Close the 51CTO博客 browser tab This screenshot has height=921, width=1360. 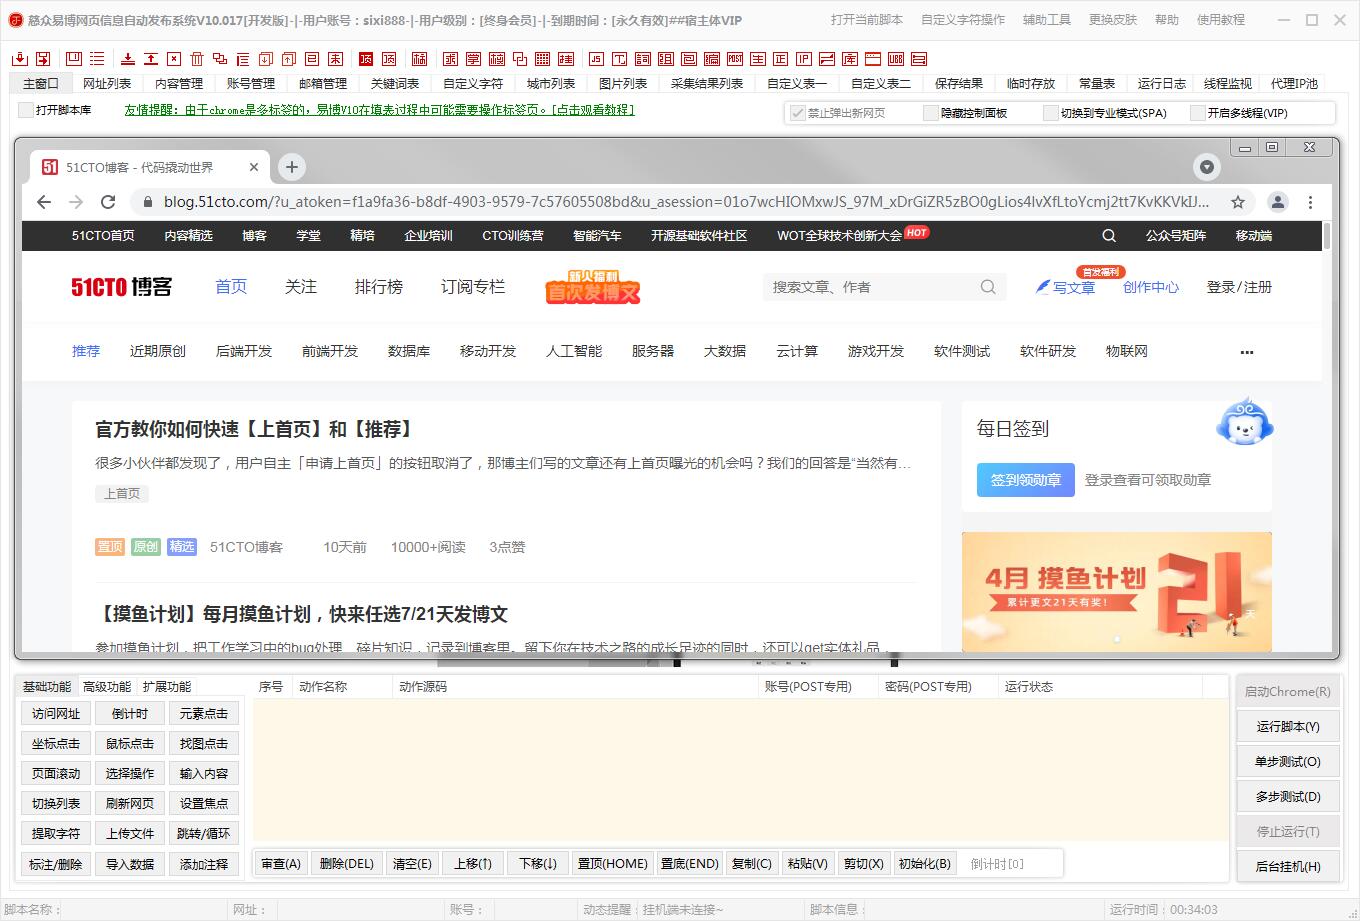254,167
